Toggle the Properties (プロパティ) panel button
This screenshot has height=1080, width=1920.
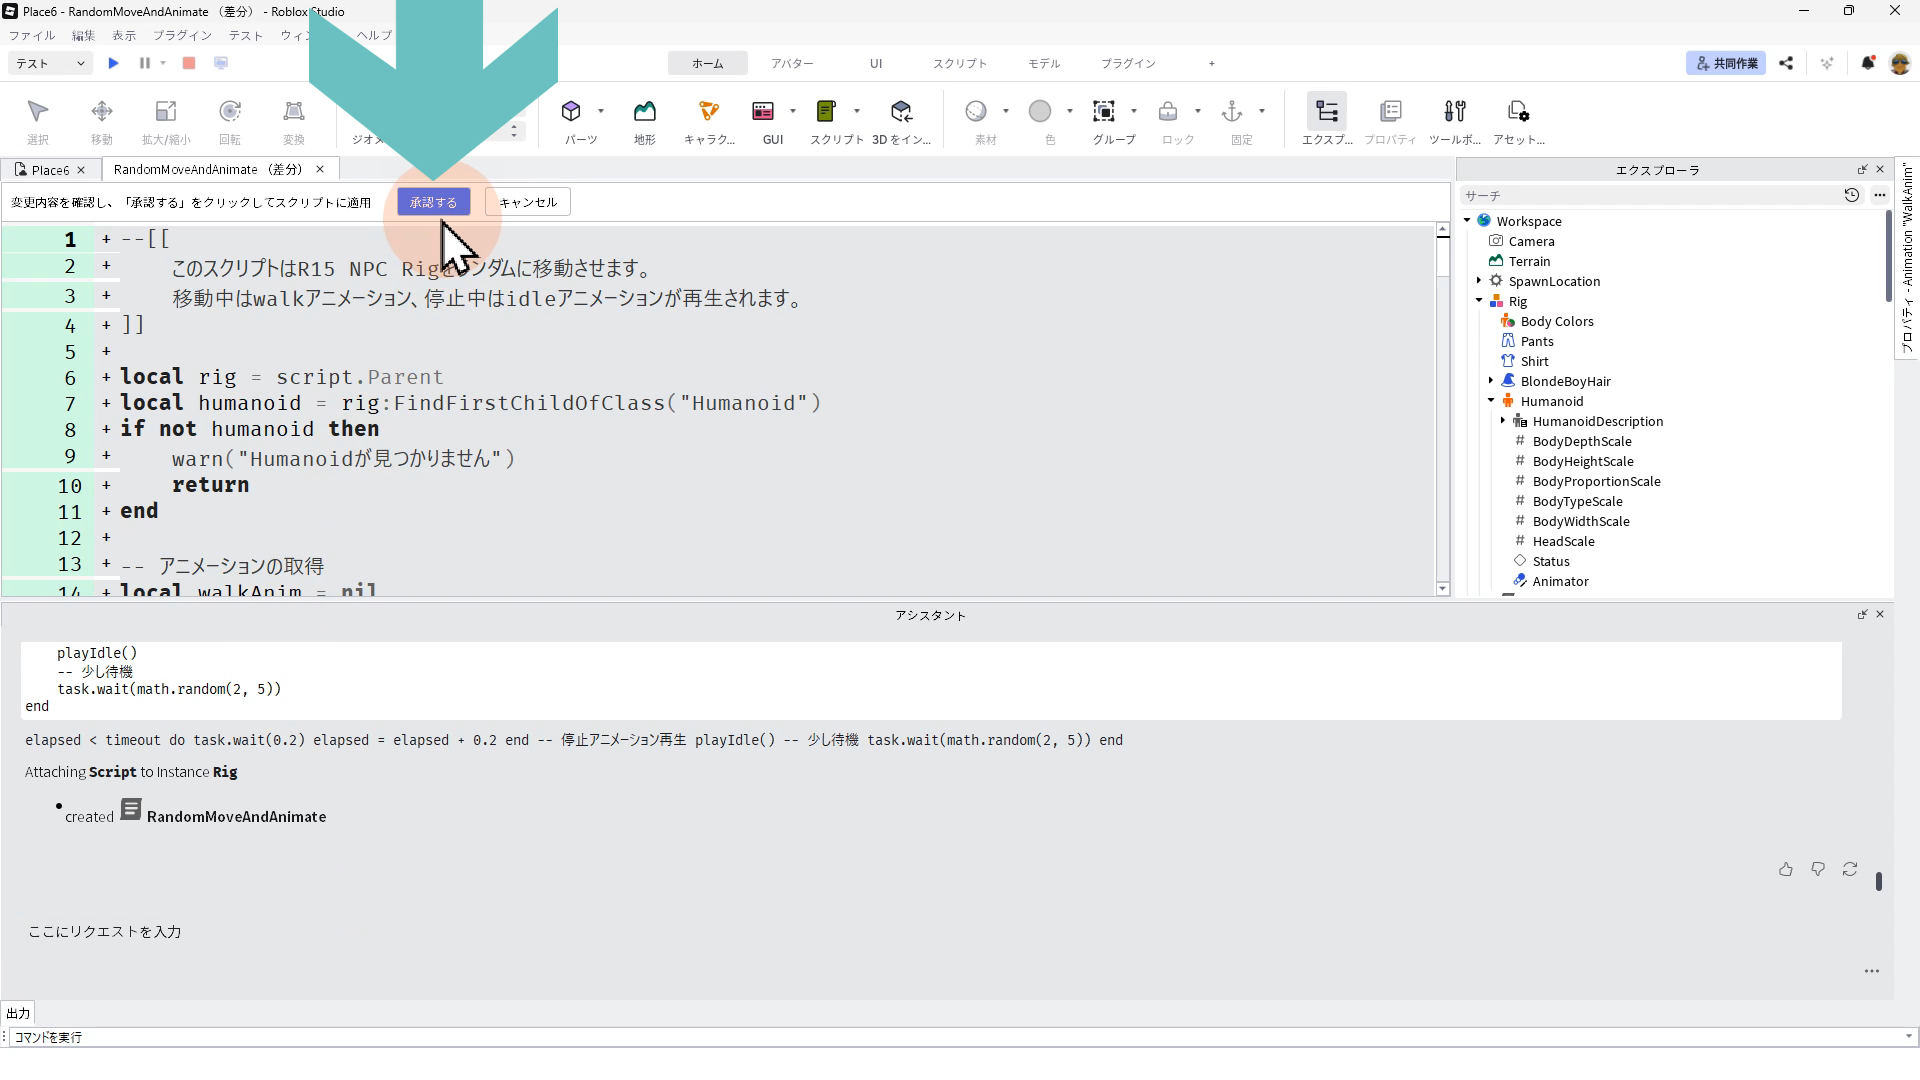click(x=1390, y=112)
